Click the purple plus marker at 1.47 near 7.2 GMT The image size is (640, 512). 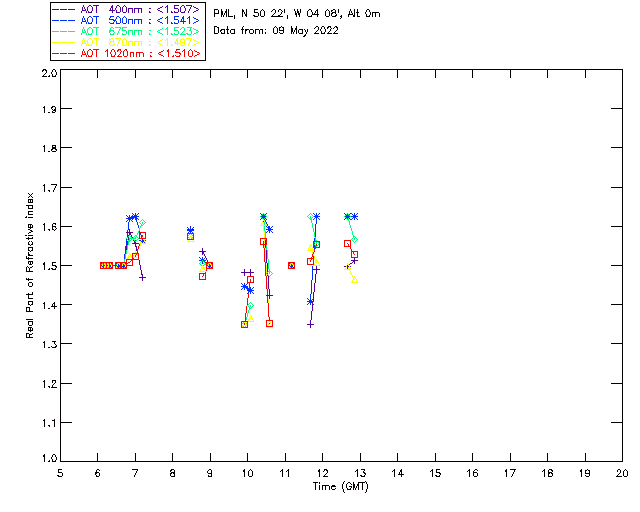pos(142,277)
